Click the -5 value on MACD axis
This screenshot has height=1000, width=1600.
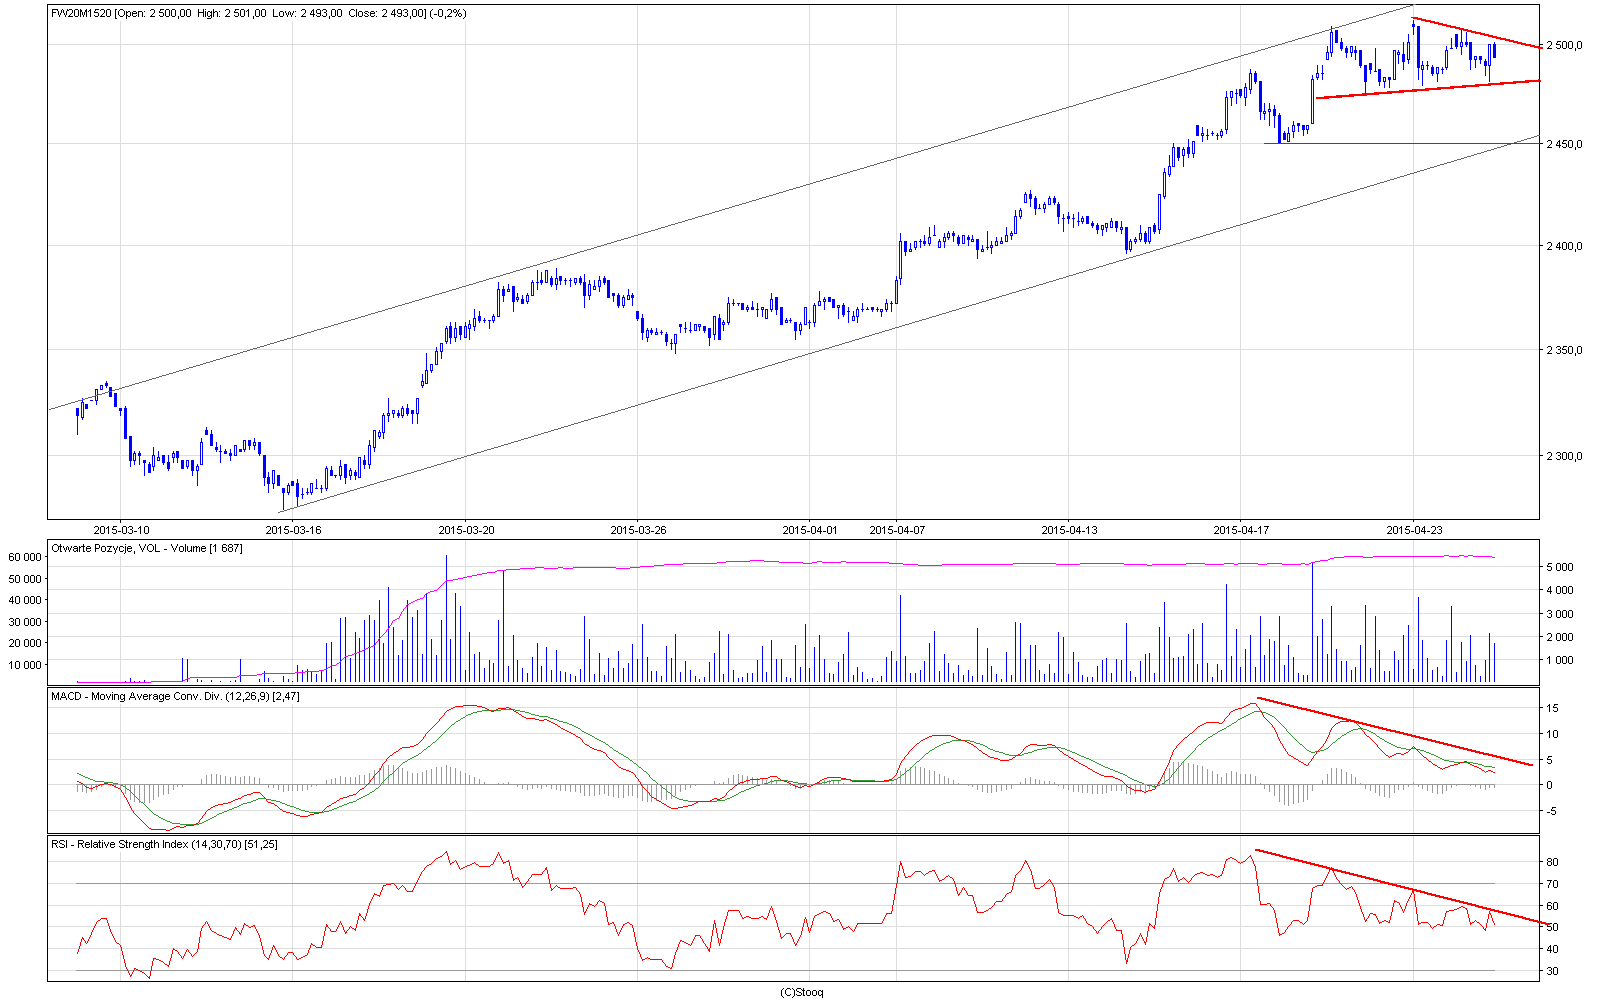1551,811
